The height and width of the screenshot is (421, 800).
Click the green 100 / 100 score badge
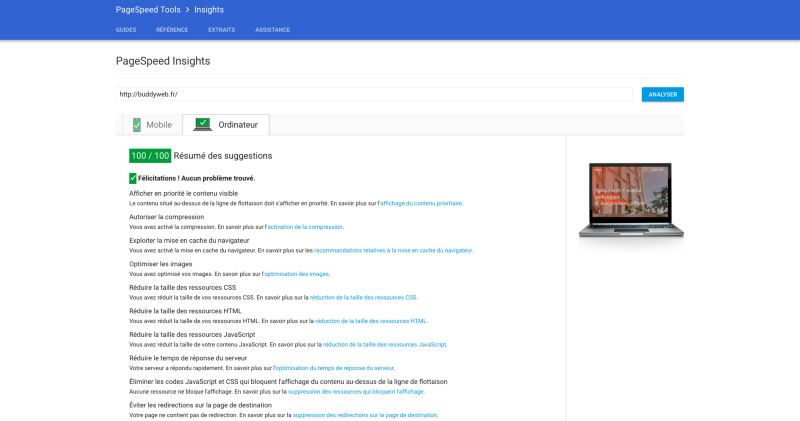click(150, 156)
